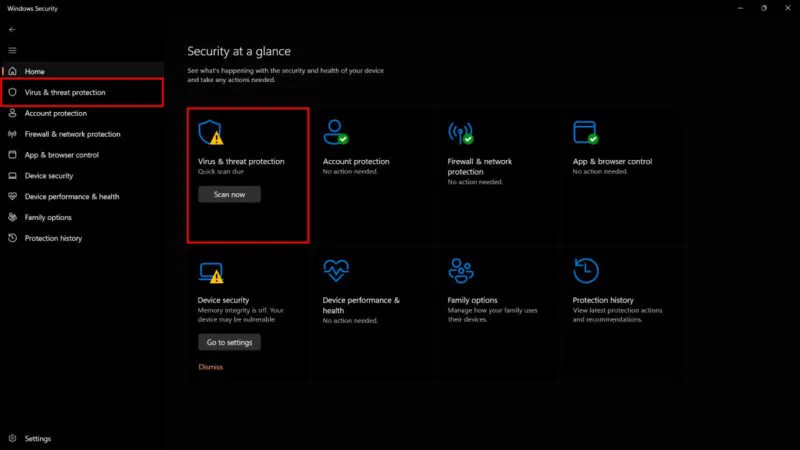
Task: Click the Firewall antenna tile icon
Action: point(461,133)
